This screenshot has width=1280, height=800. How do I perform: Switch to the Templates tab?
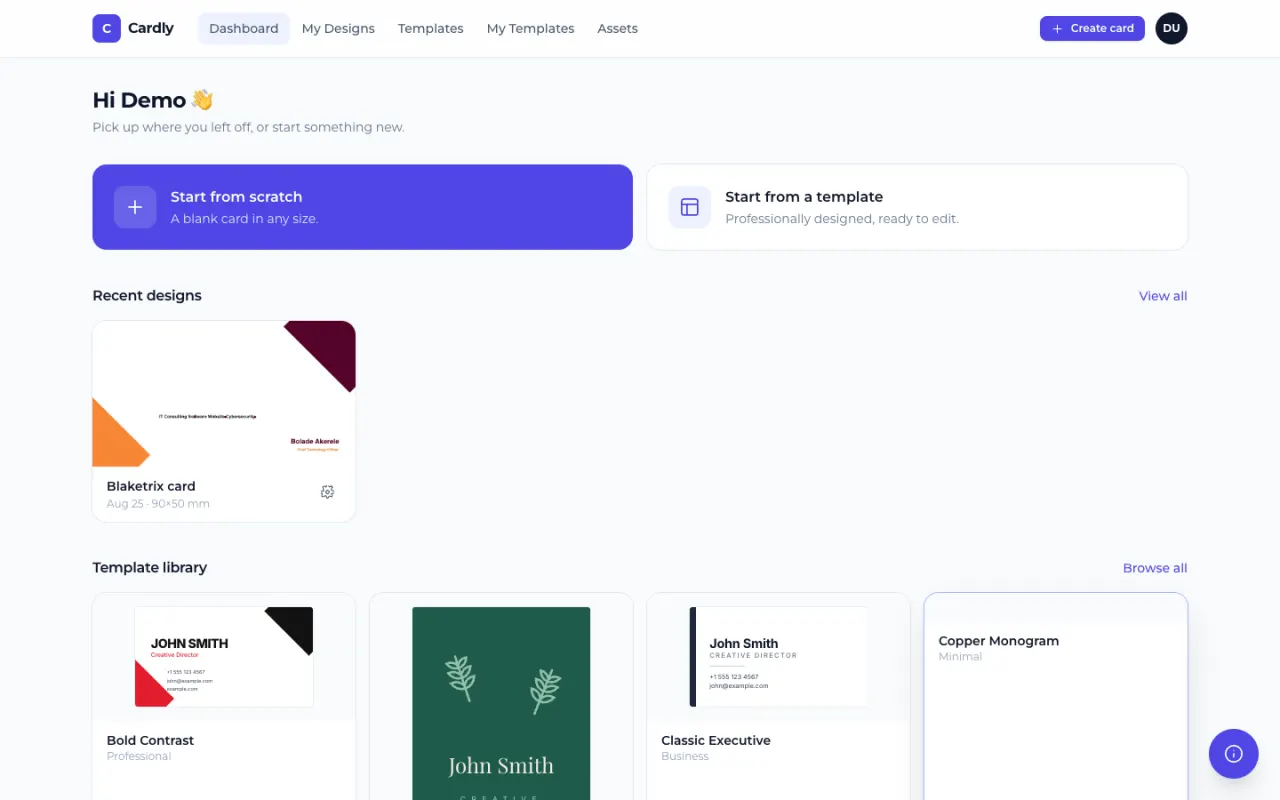point(431,28)
